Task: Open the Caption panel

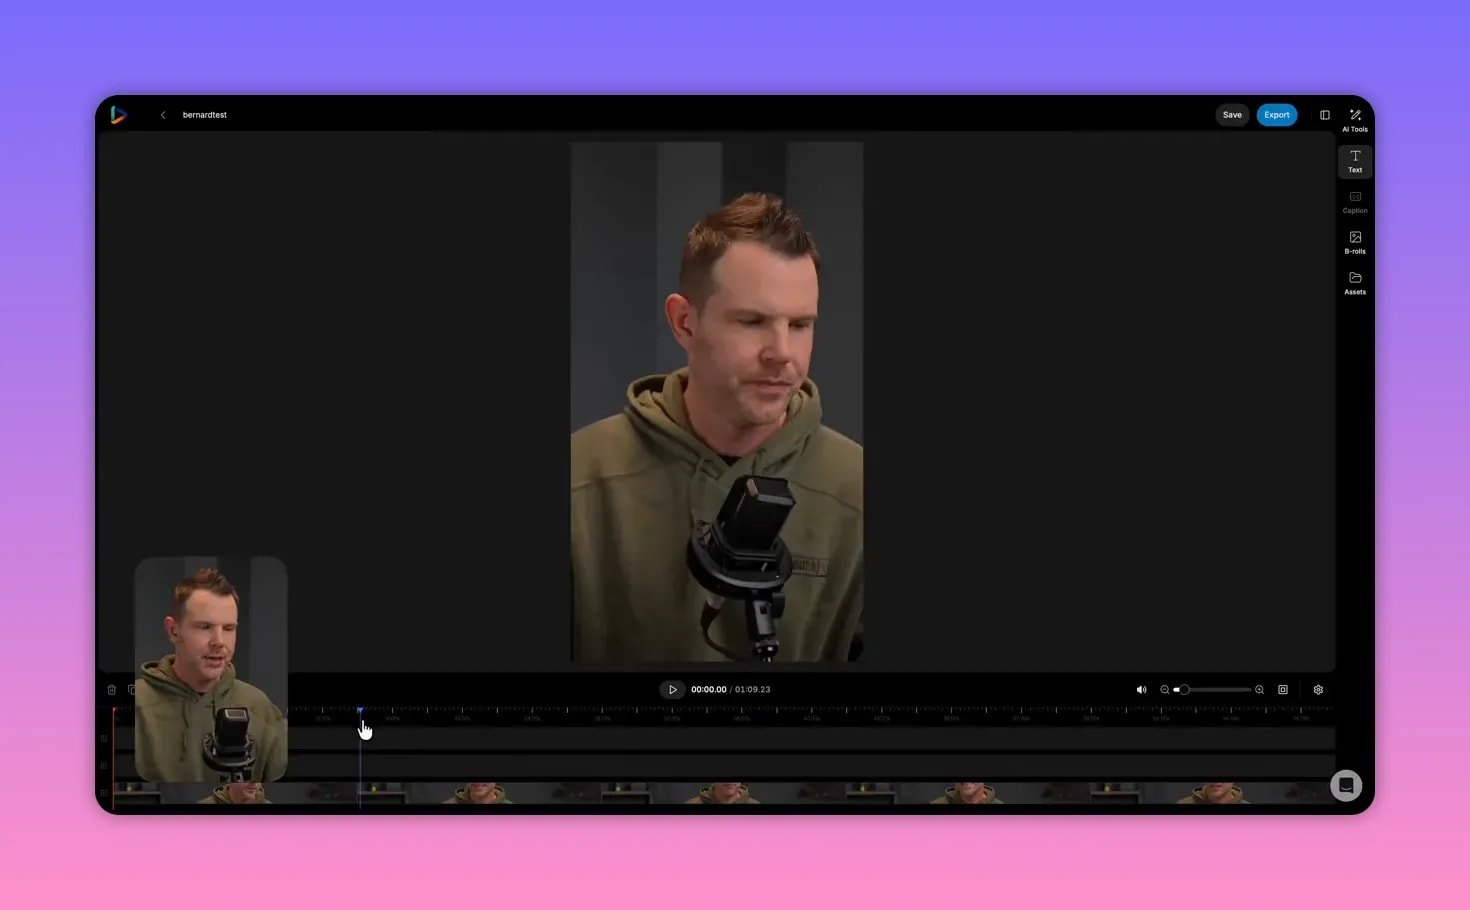Action: pyautogui.click(x=1355, y=203)
